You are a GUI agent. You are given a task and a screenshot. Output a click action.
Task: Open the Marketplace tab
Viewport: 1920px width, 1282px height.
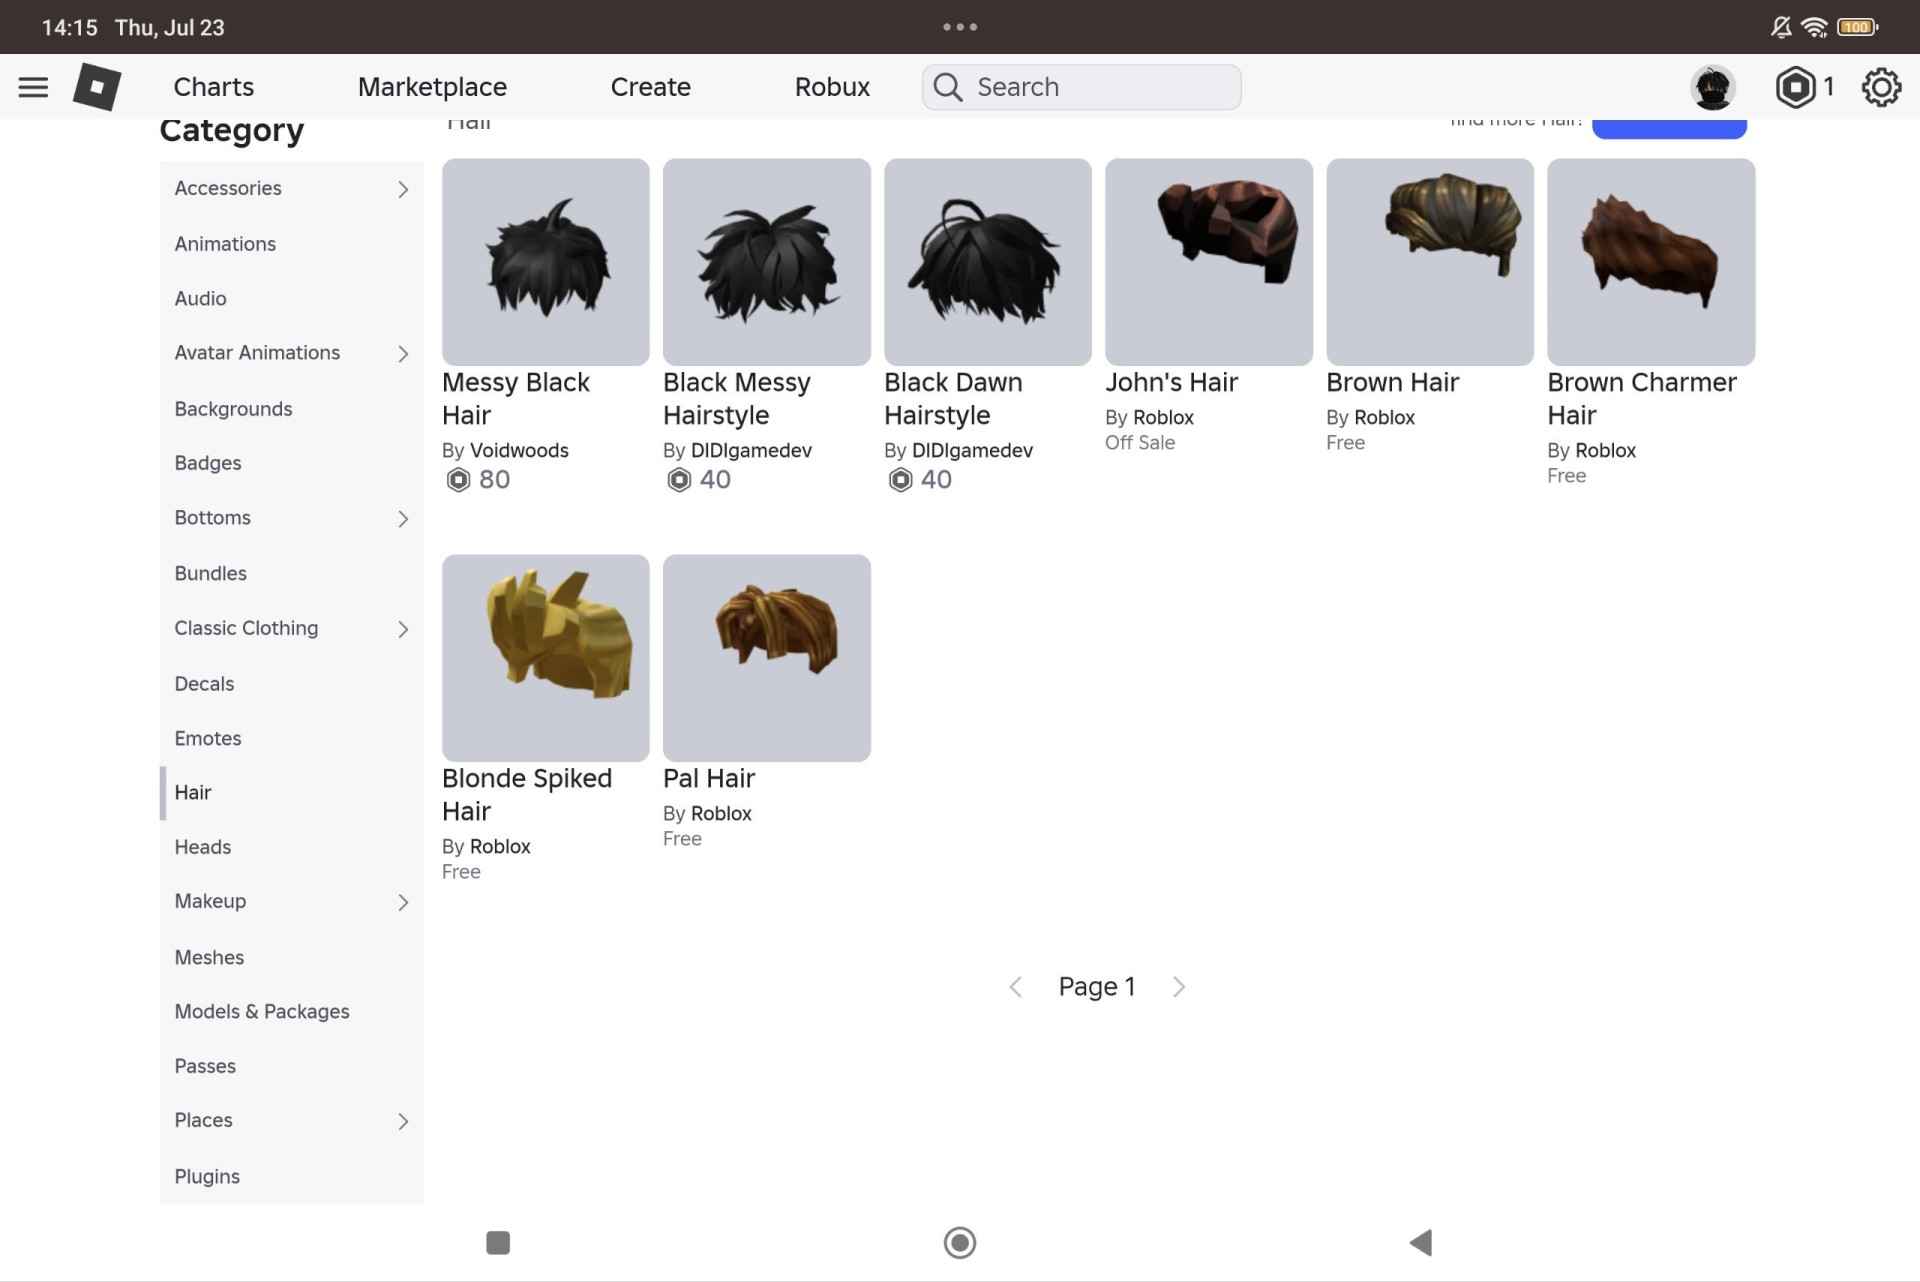432,87
